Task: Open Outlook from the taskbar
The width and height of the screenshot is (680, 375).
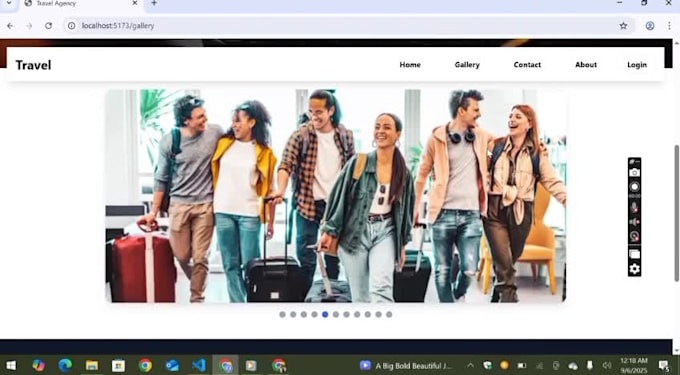Action: 172,365
